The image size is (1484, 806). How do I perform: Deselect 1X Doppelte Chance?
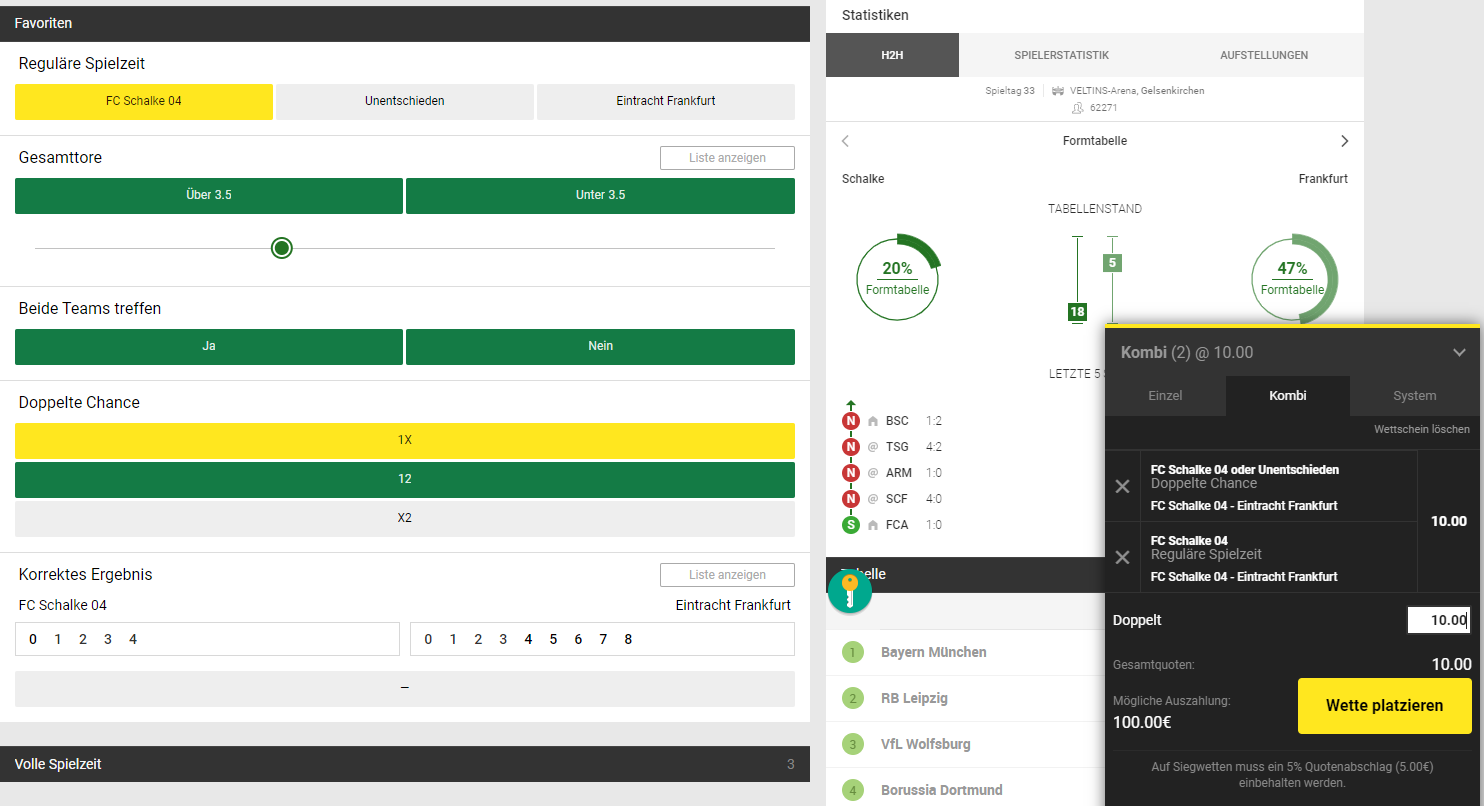pos(405,440)
